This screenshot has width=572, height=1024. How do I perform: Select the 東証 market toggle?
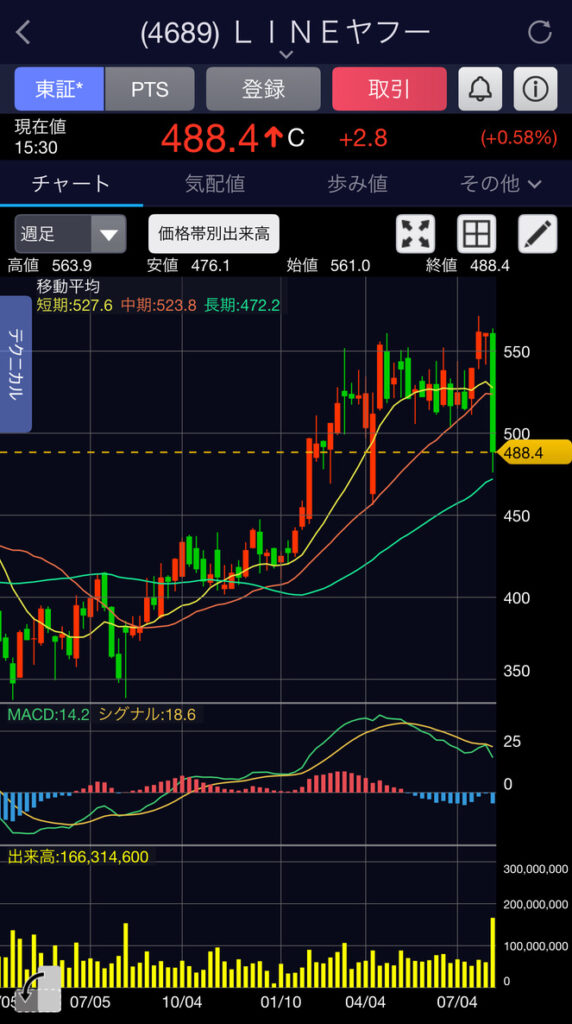coord(59,89)
